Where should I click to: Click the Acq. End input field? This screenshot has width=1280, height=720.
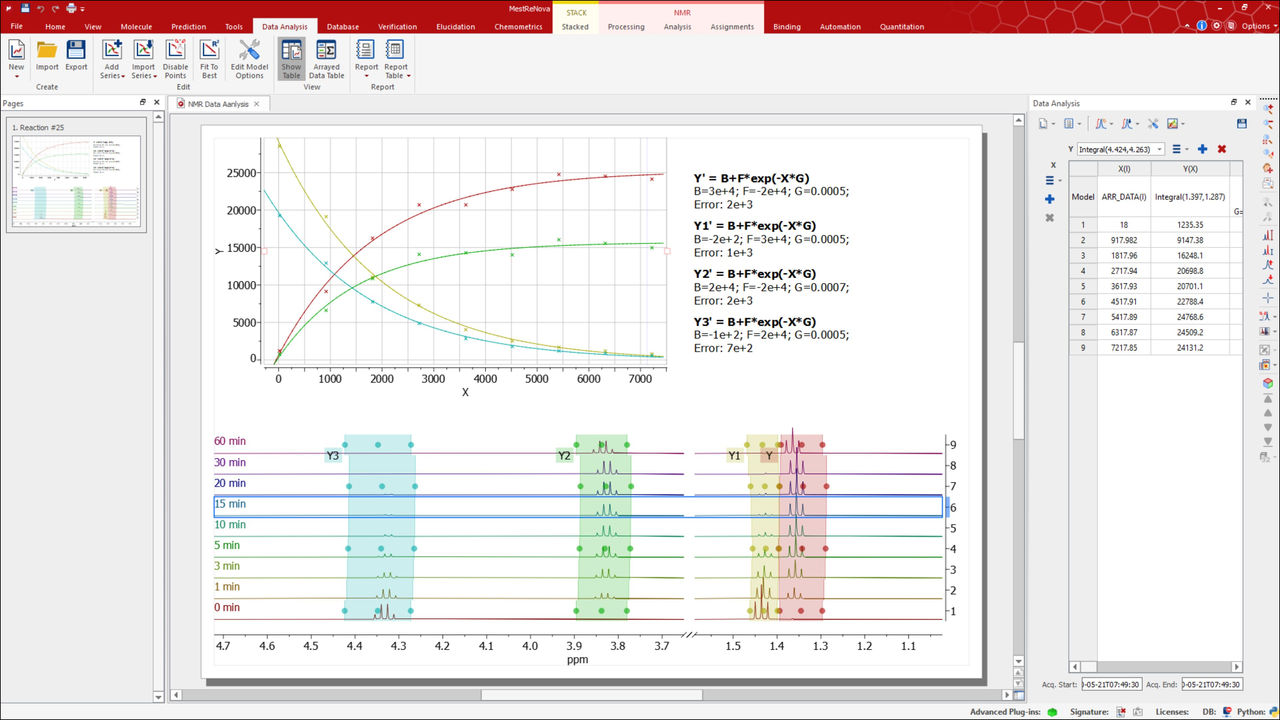coord(1212,684)
